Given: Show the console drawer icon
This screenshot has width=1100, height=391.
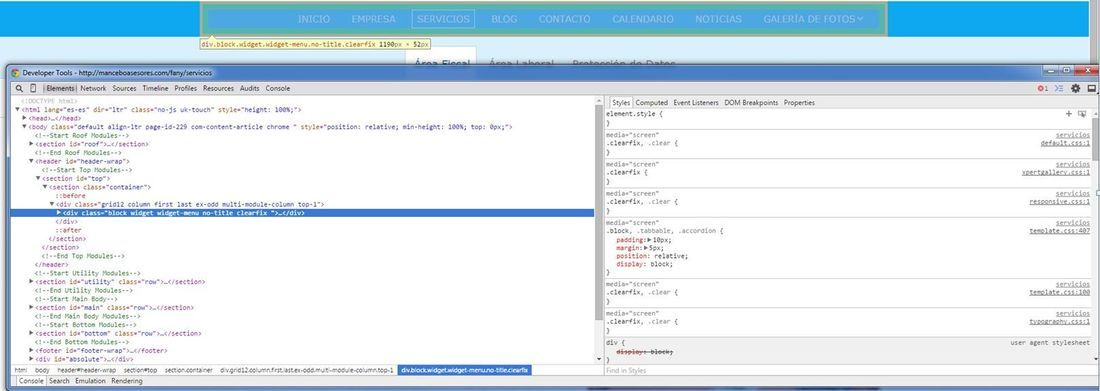Looking at the screenshot, I should click(x=1059, y=88).
